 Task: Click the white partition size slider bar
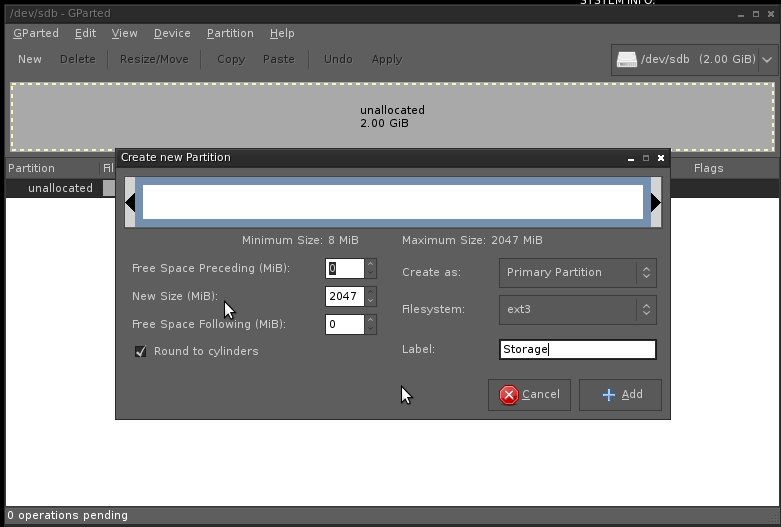click(393, 202)
